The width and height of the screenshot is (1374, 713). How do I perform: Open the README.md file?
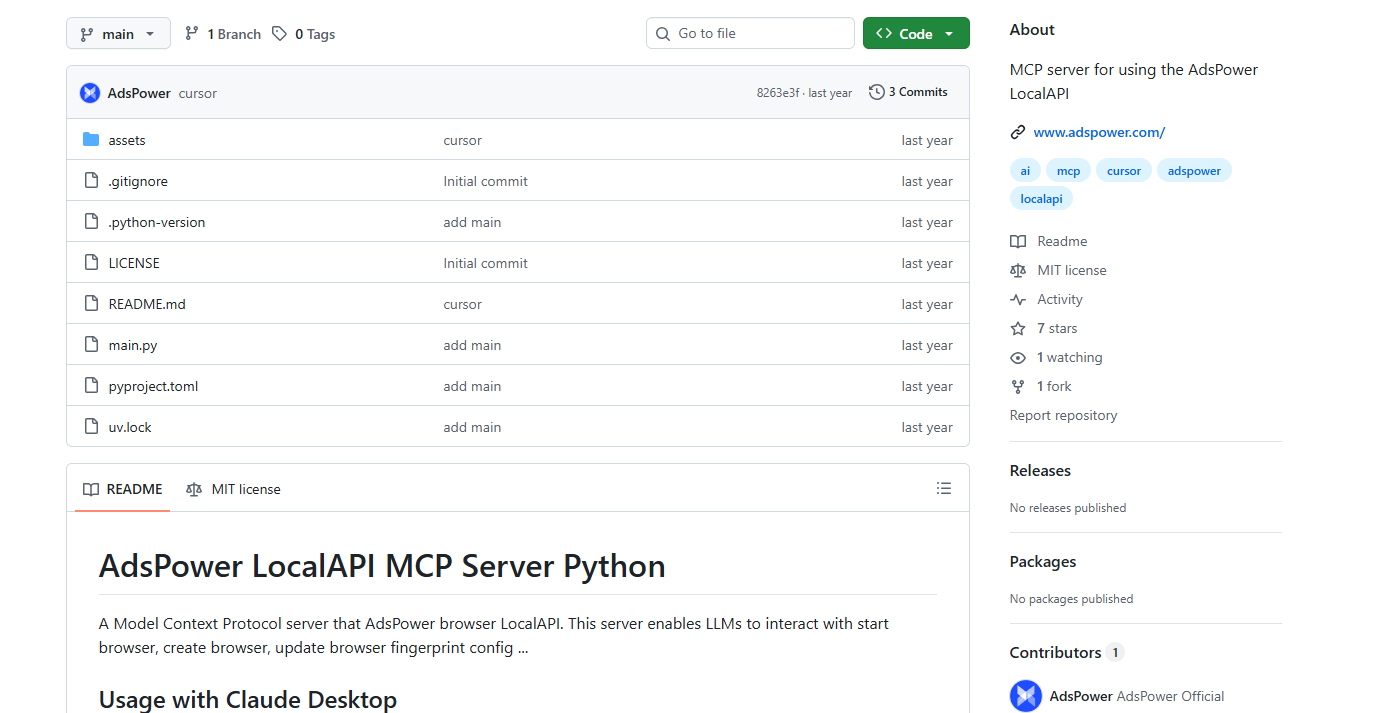pos(147,304)
